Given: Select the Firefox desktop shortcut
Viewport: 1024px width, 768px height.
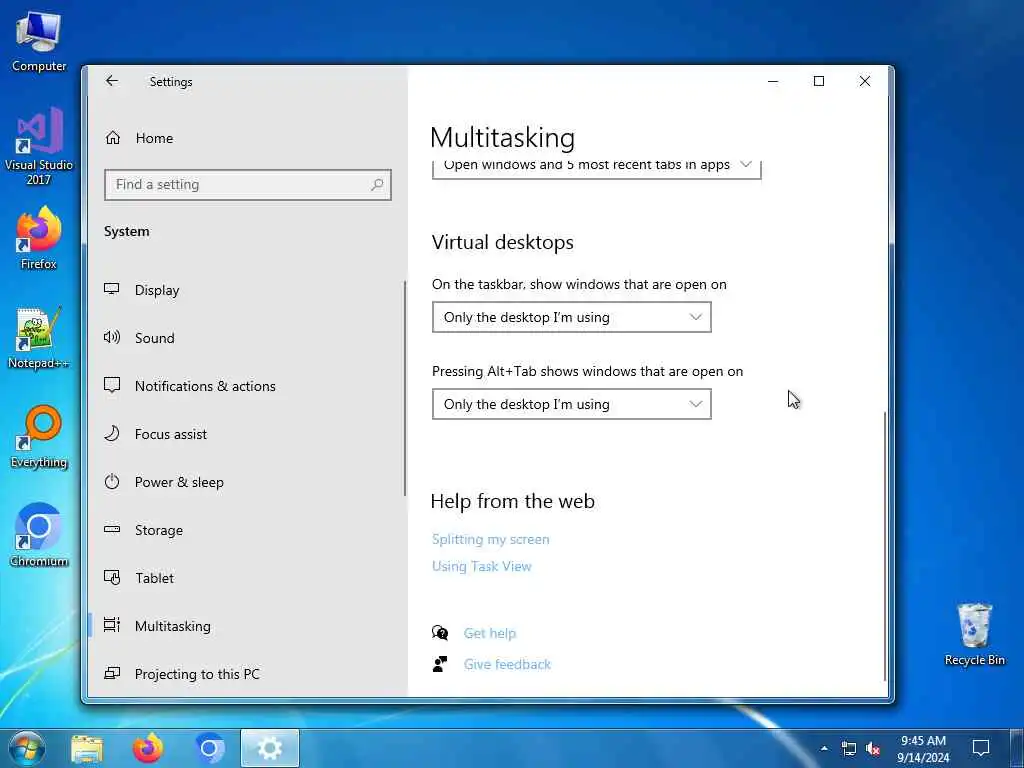Looking at the screenshot, I should (39, 238).
